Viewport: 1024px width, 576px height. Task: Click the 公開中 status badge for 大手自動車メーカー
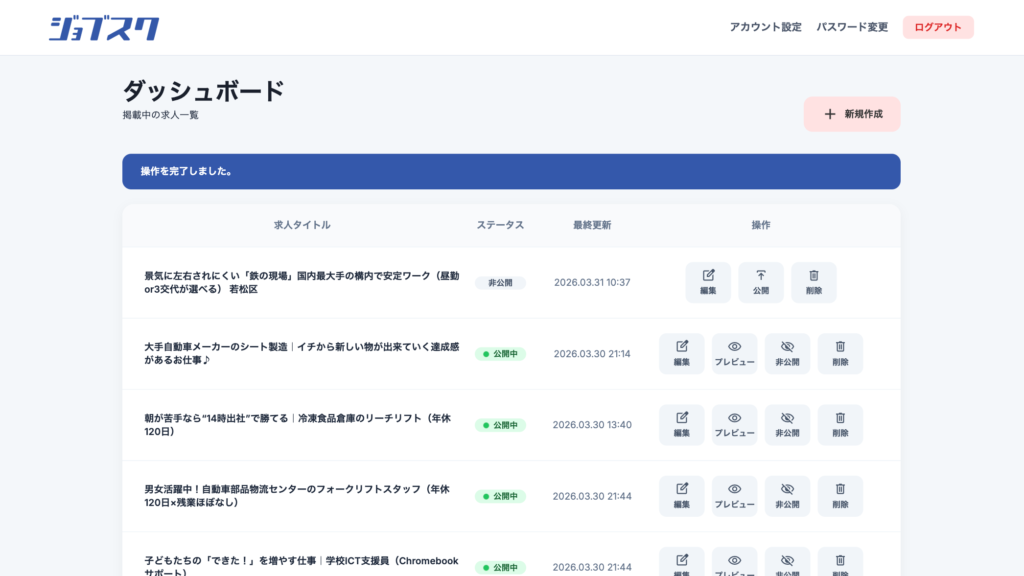(500, 354)
